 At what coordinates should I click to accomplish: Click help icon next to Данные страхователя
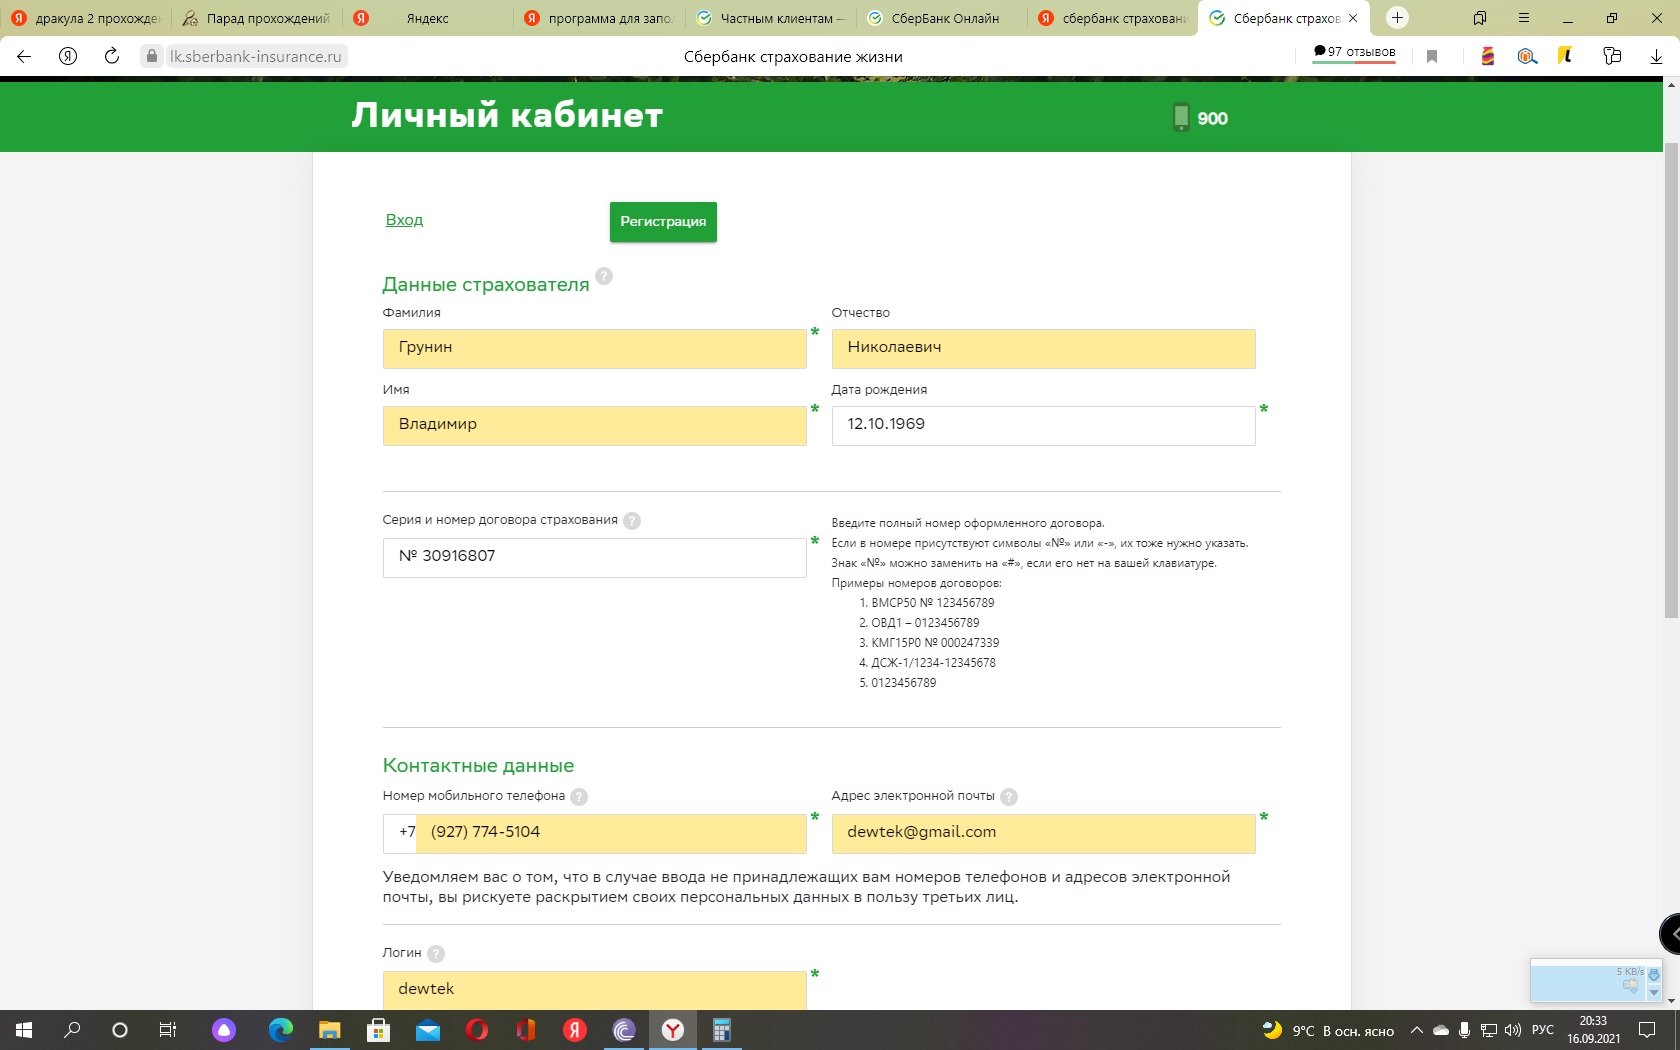point(604,276)
